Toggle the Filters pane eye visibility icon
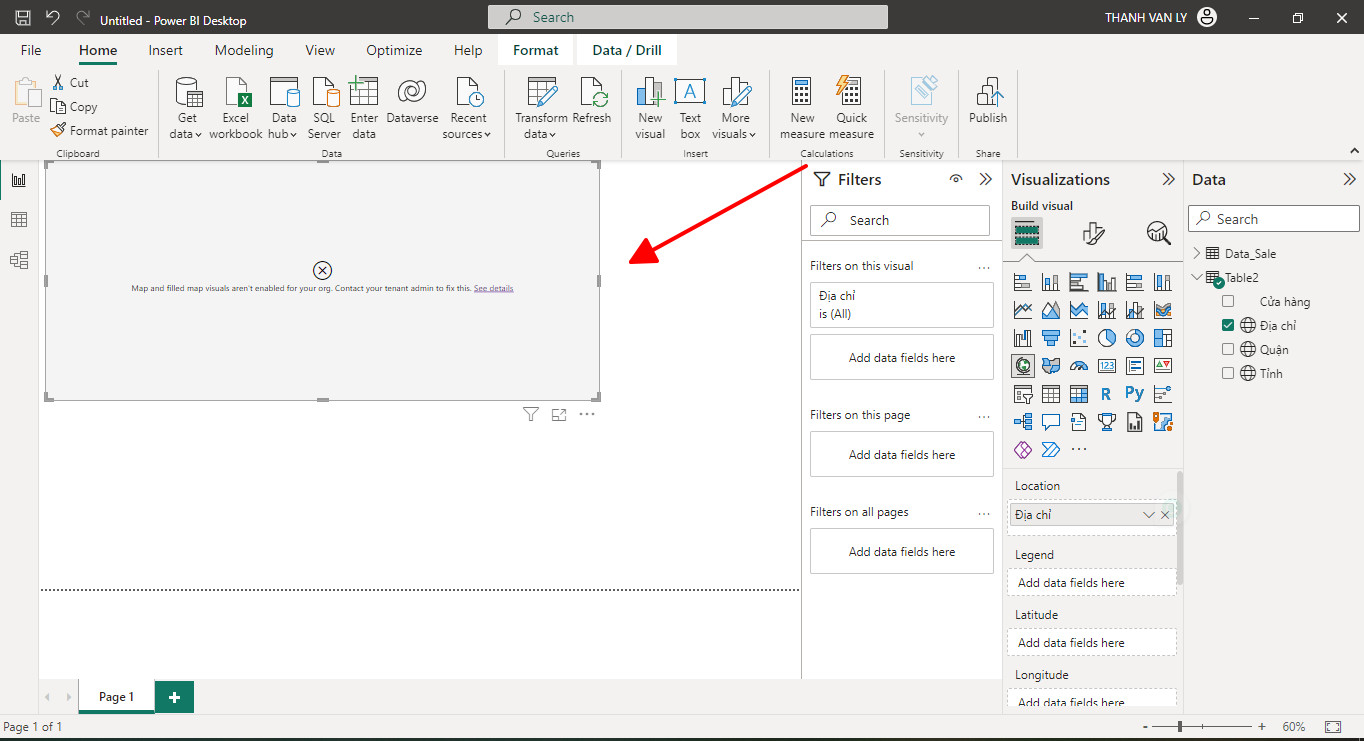 click(956, 179)
